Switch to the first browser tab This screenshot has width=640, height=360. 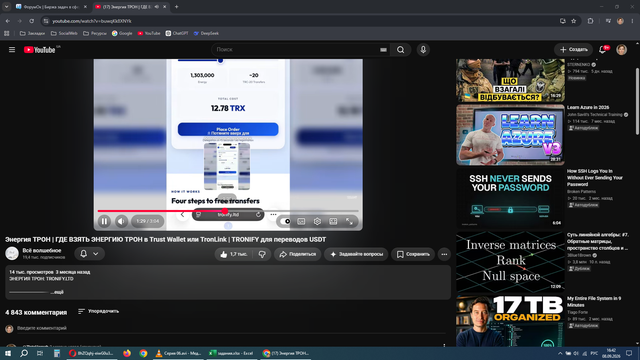click(50, 7)
